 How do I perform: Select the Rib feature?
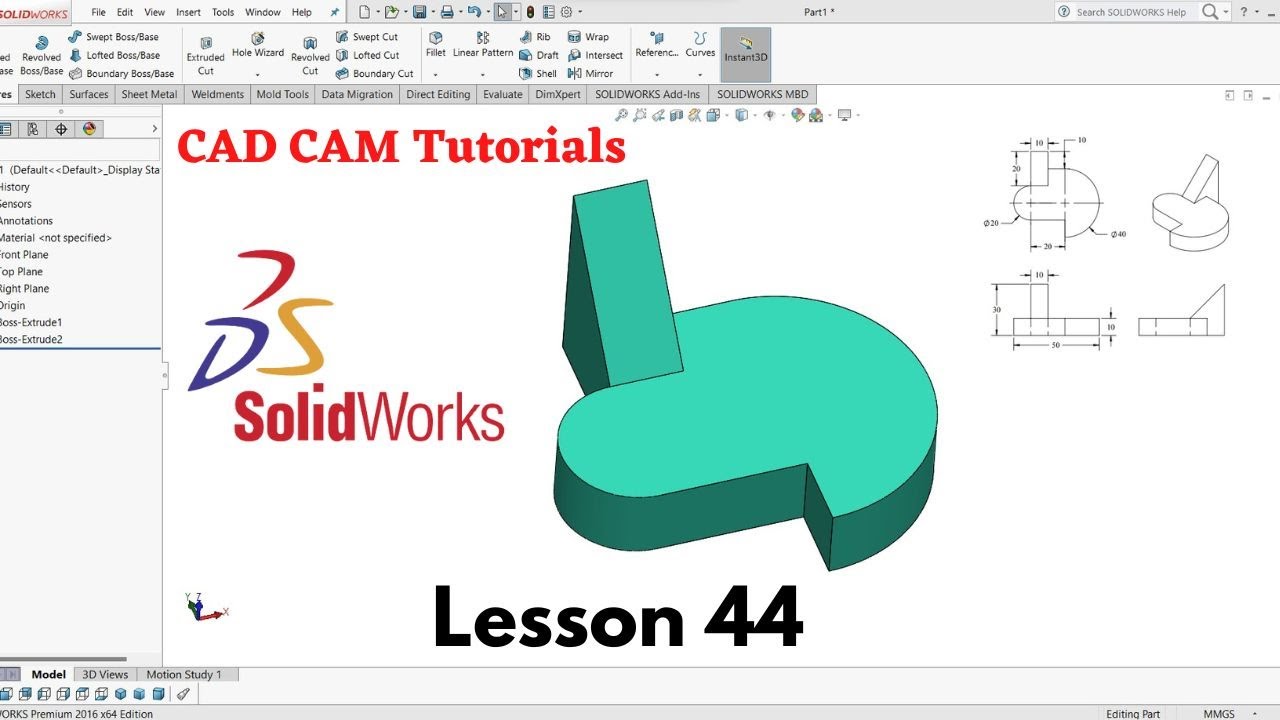tap(535, 37)
